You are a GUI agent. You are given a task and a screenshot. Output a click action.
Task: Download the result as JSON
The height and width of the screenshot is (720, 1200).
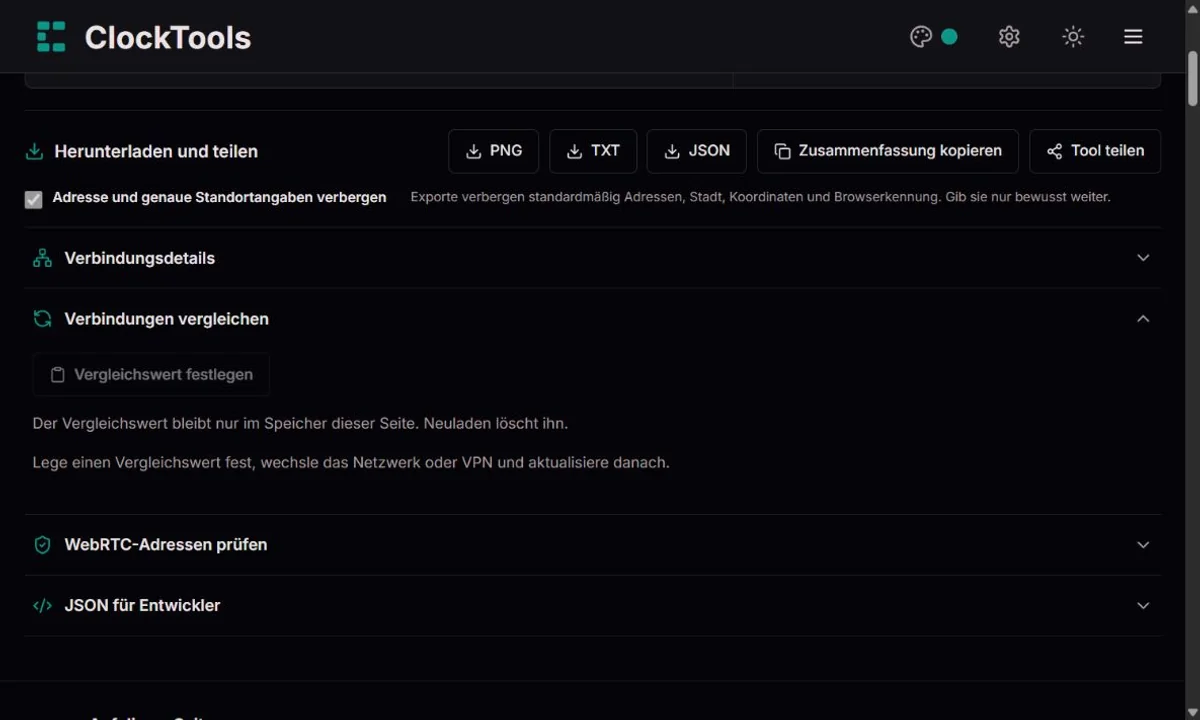click(697, 151)
